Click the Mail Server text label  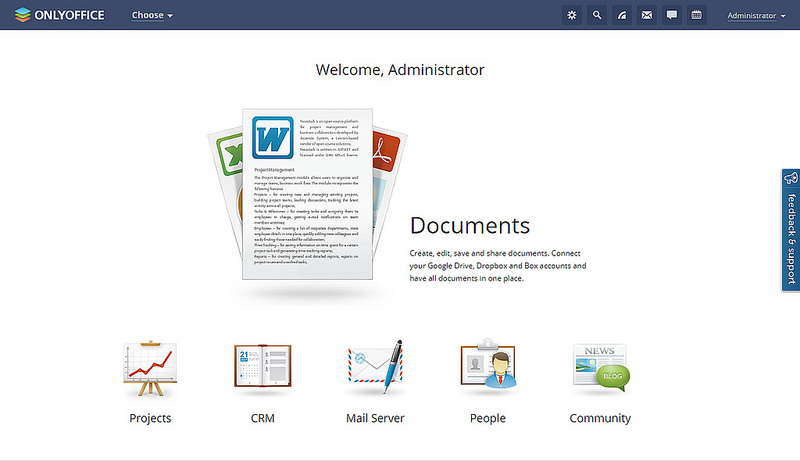click(375, 418)
